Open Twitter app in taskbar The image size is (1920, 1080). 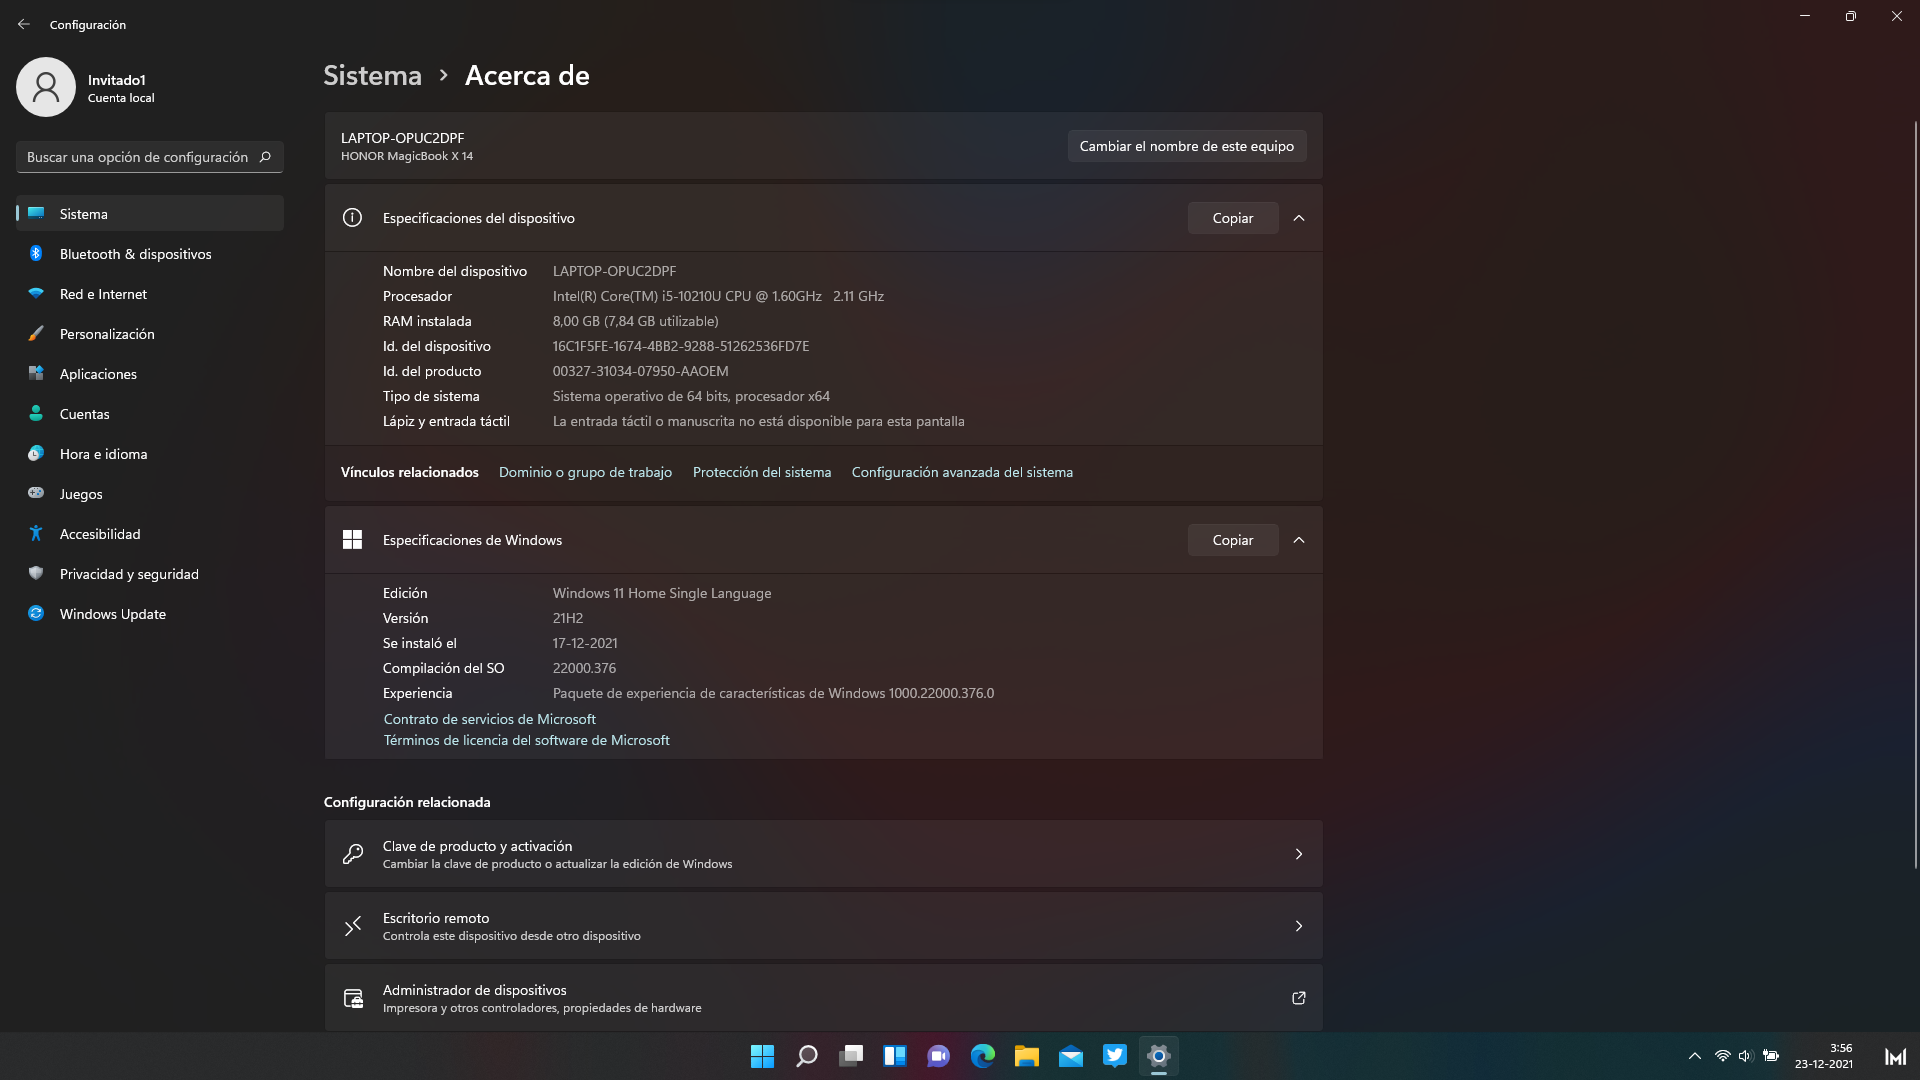coord(1115,1056)
